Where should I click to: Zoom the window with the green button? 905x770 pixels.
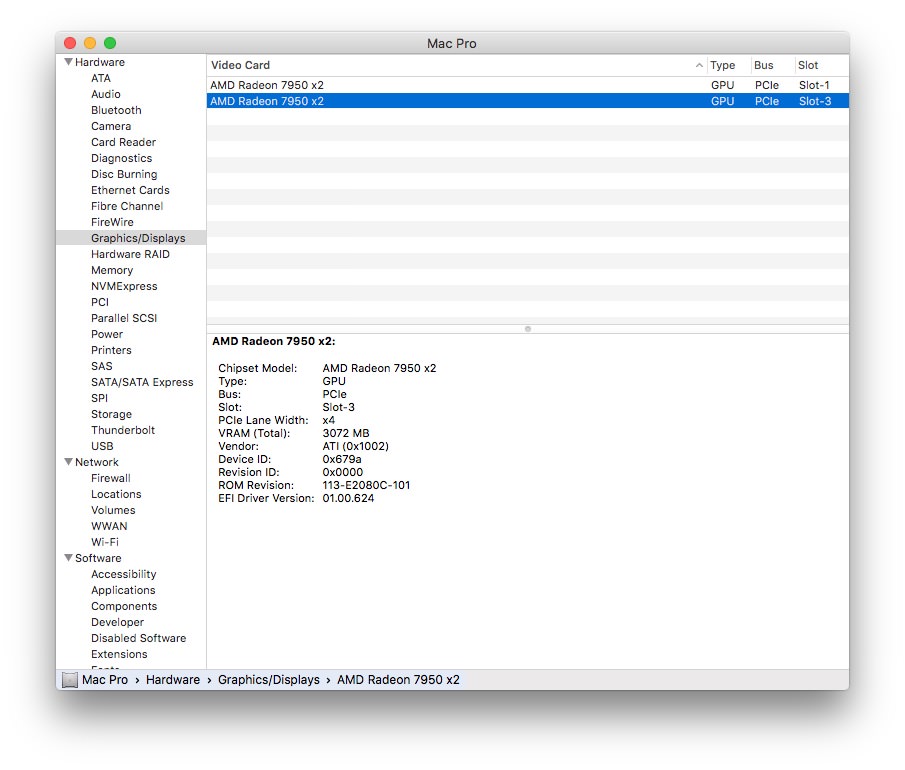[110, 43]
